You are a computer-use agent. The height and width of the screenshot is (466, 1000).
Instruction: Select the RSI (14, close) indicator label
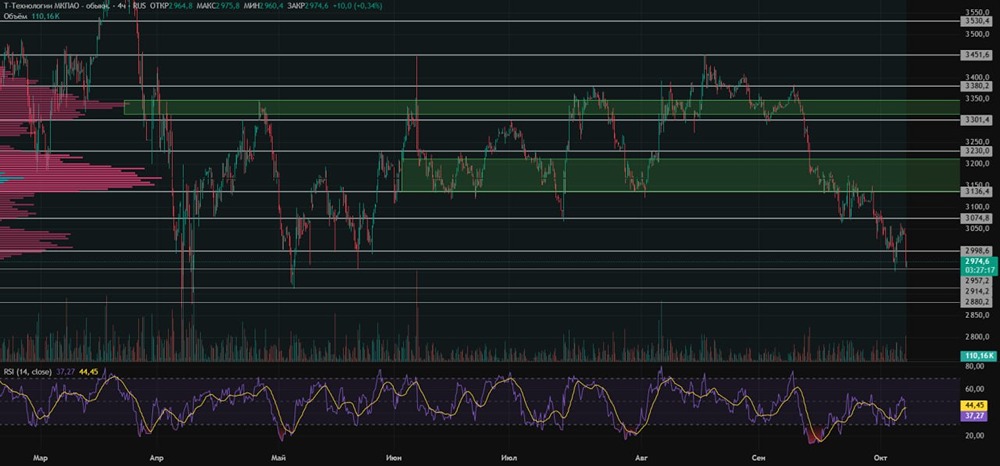pyautogui.click(x=29, y=371)
